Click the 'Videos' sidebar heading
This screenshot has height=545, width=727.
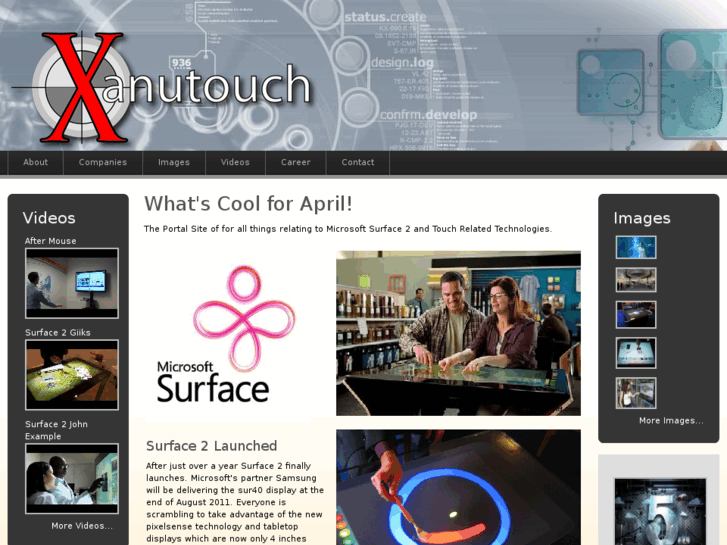pos(49,218)
